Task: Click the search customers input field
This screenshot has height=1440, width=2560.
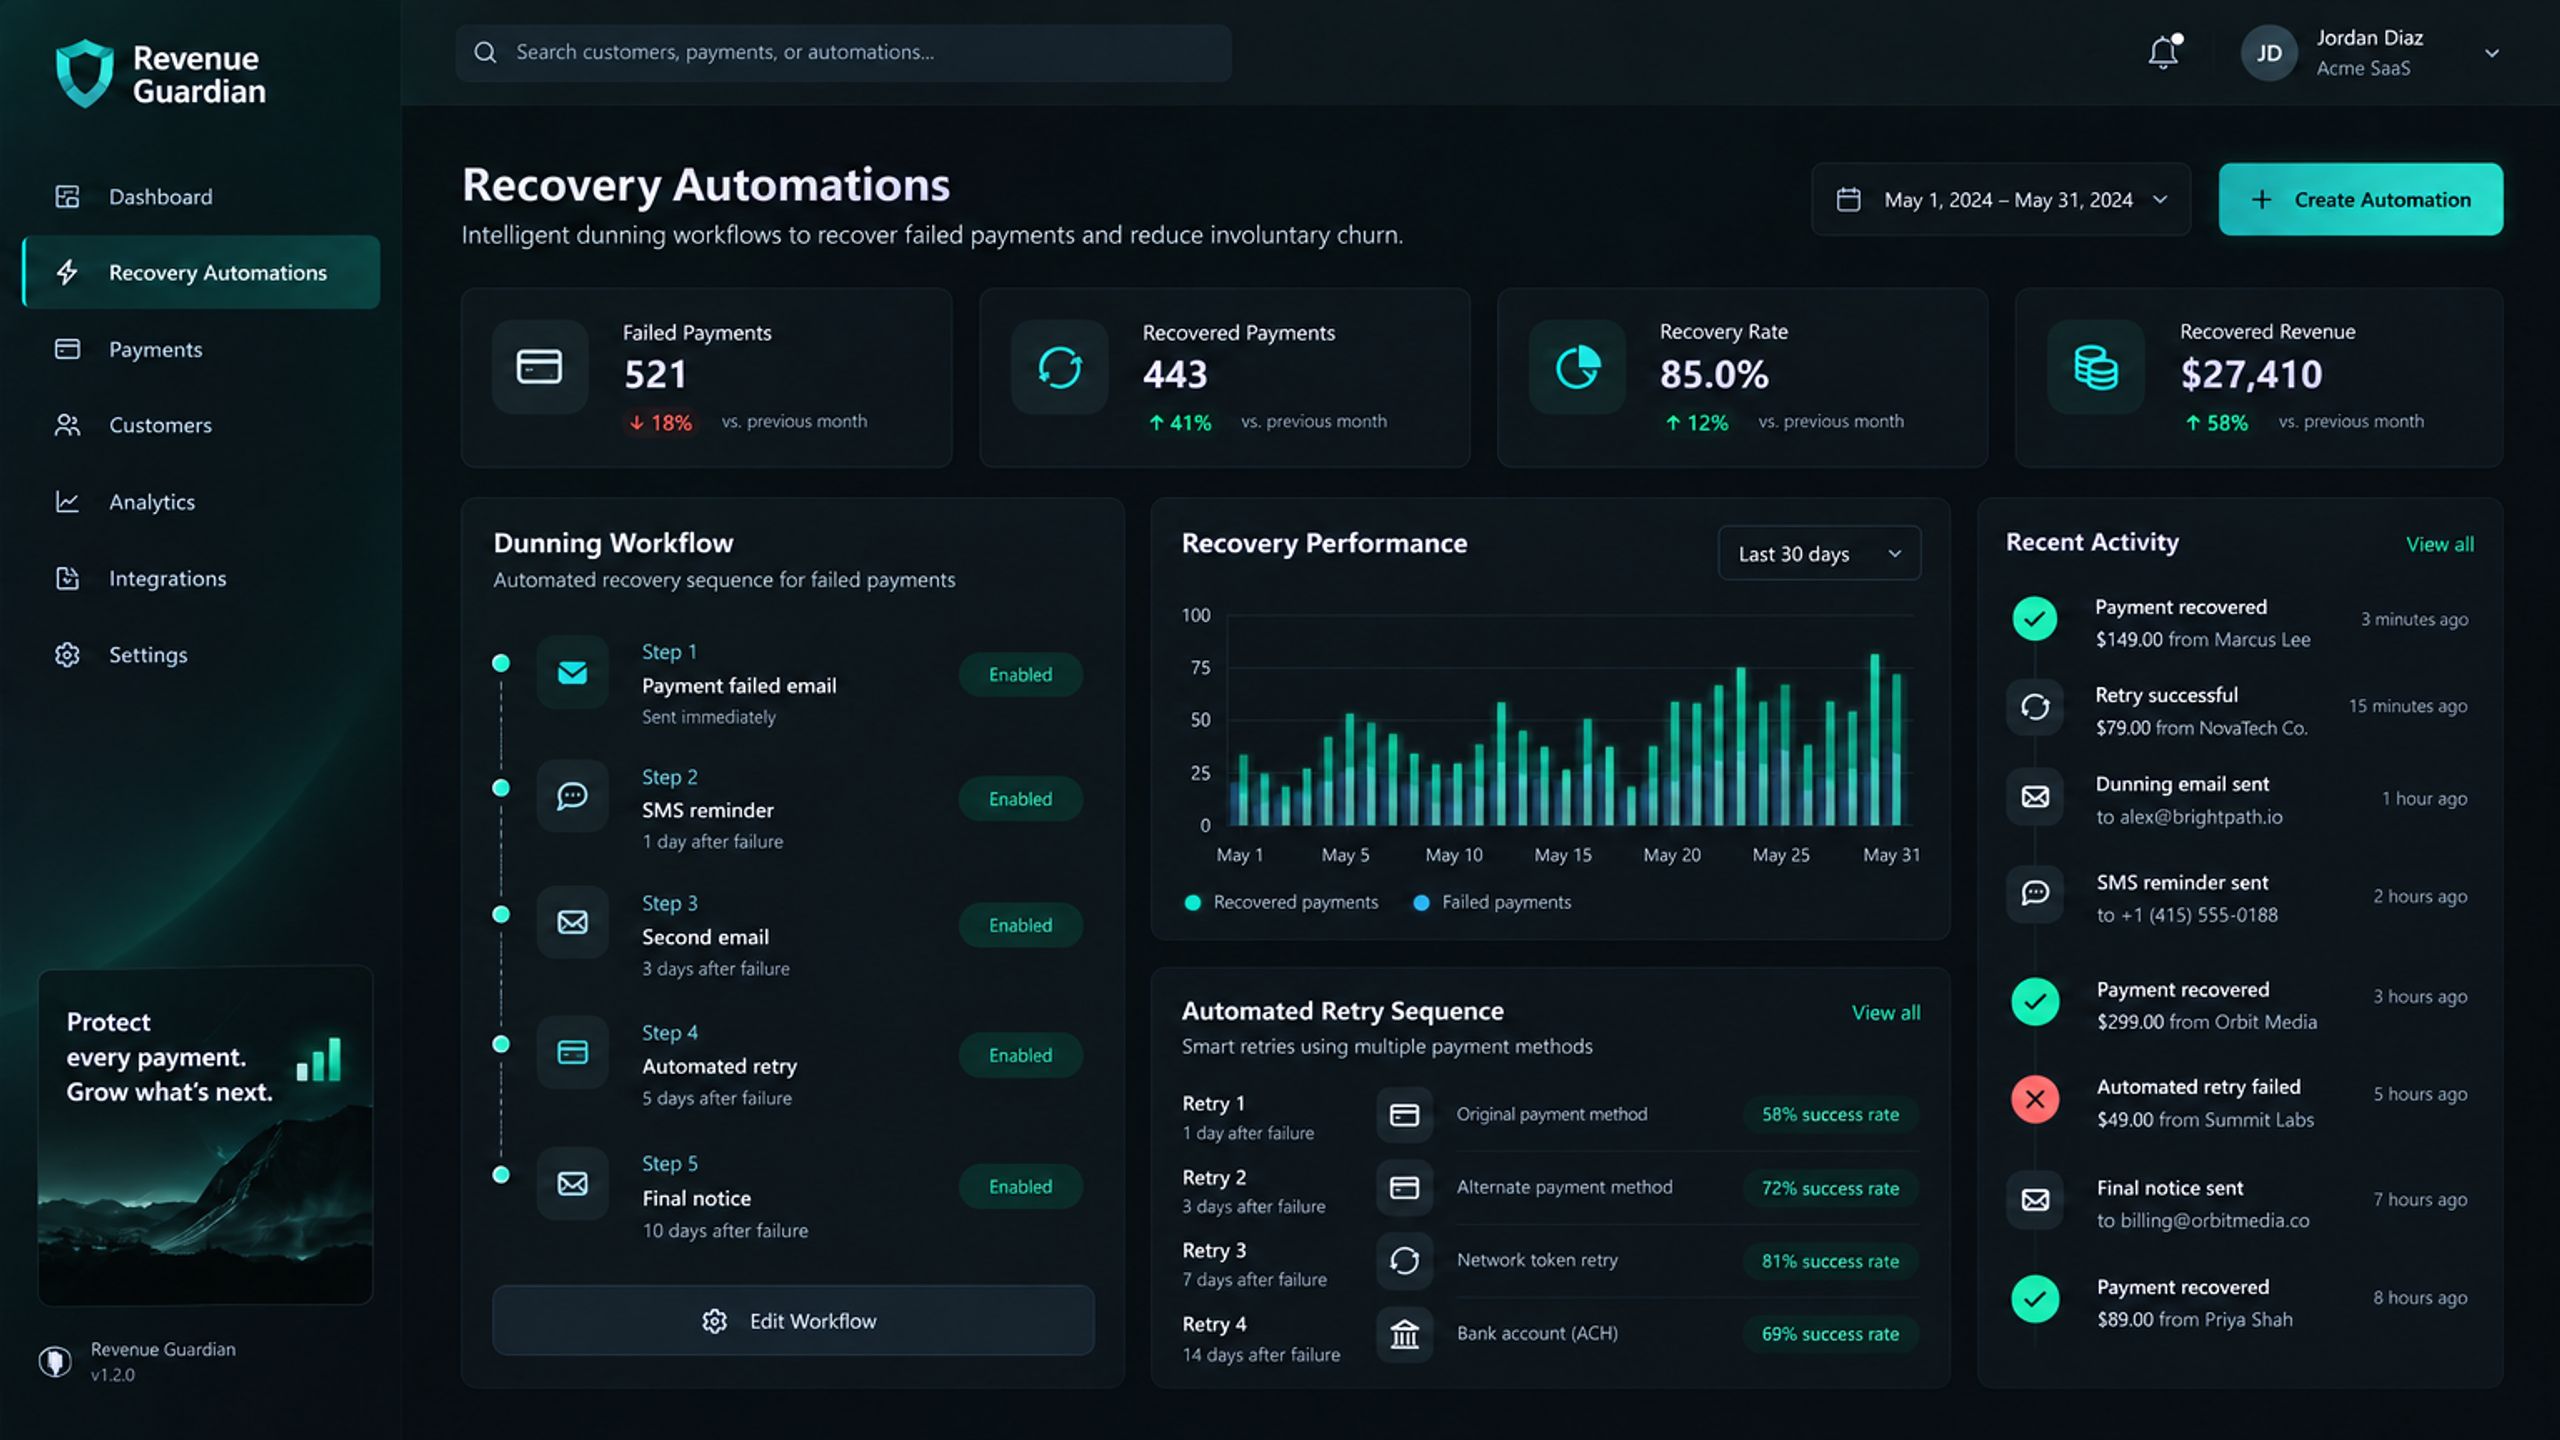Action: (843, 53)
